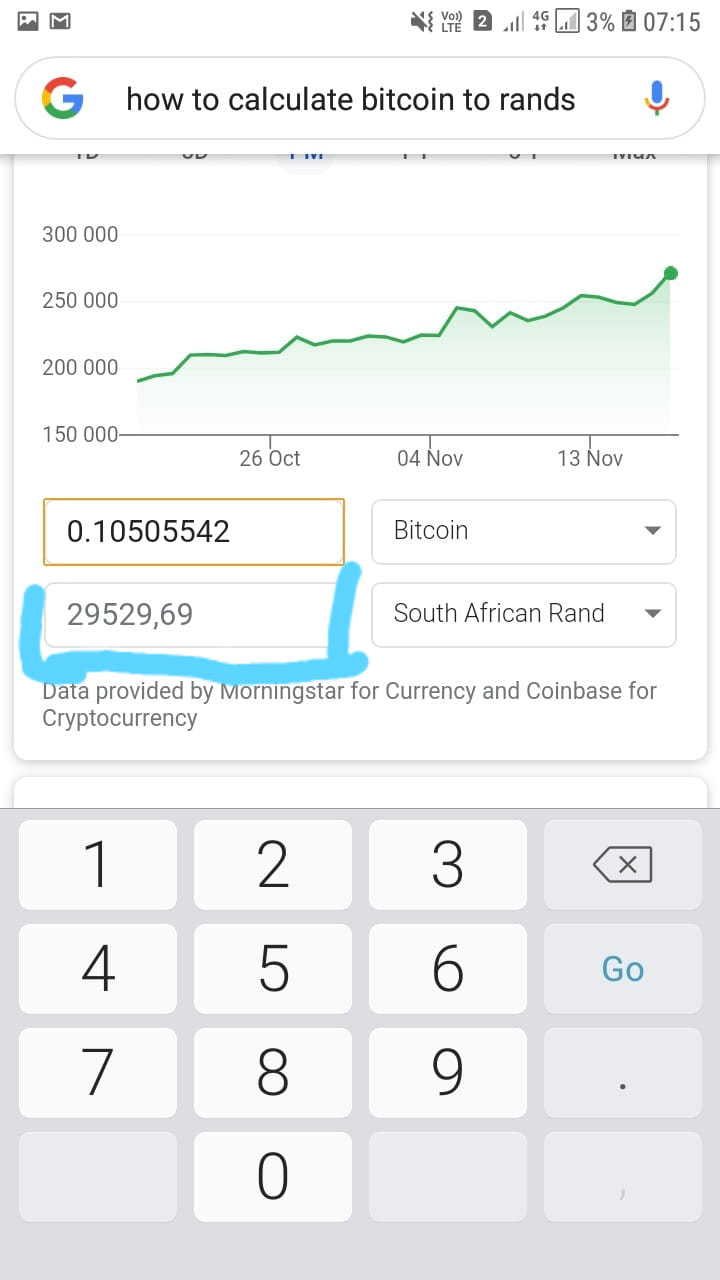The height and width of the screenshot is (1280, 720).
Task: Select the Max chart range tab
Action: pyautogui.click(x=633, y=157)
